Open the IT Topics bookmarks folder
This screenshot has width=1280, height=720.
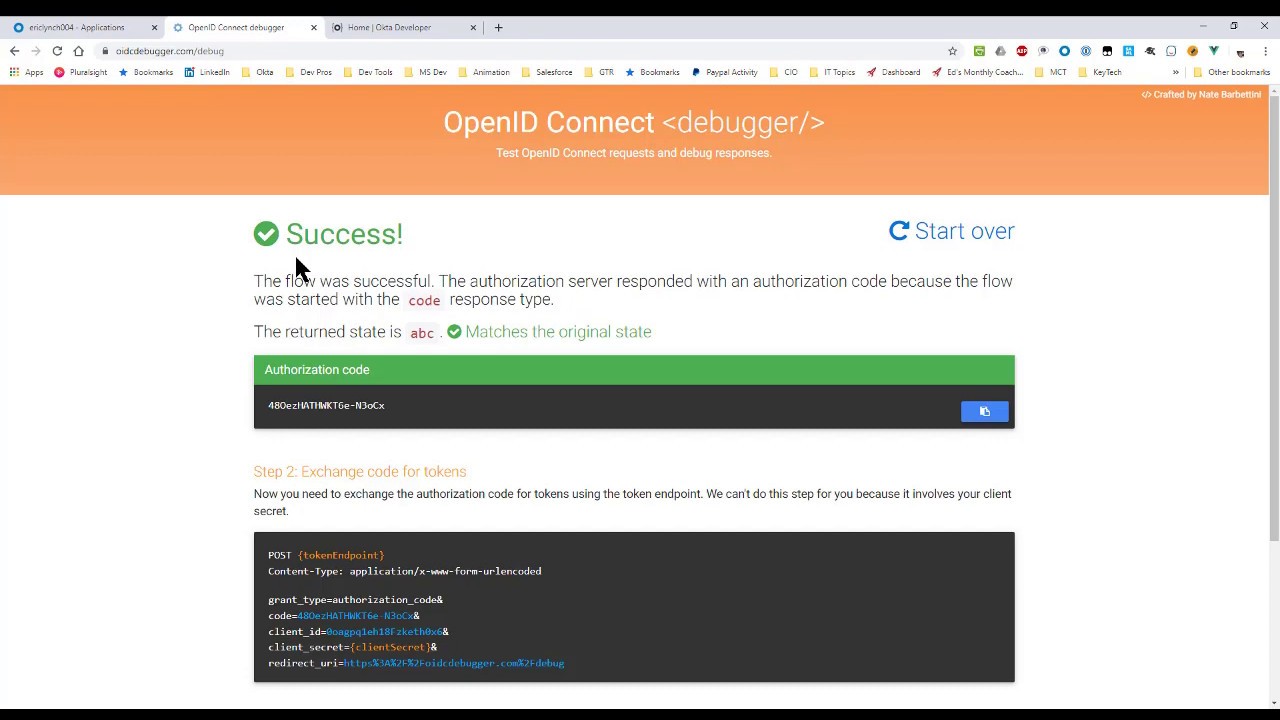[832, 72]
